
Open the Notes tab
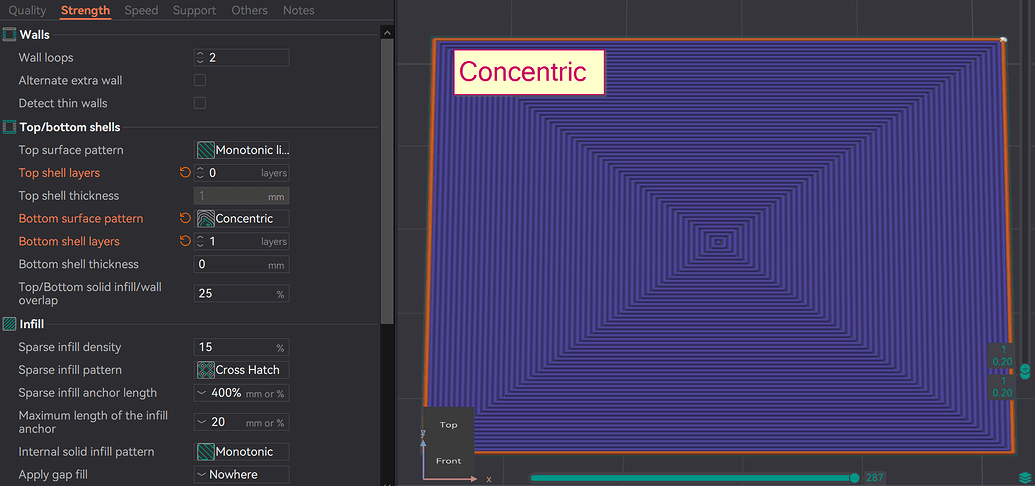pos(298,11)
